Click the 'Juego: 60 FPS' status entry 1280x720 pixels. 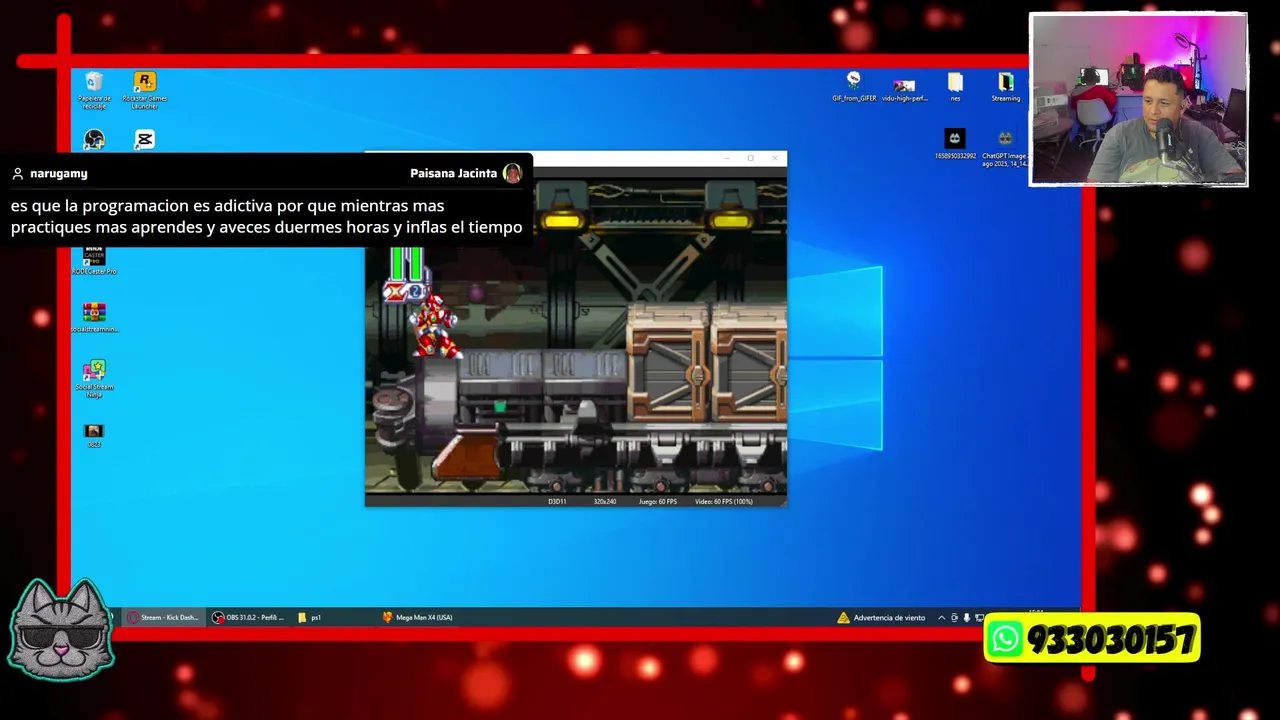tap(658, 501)
